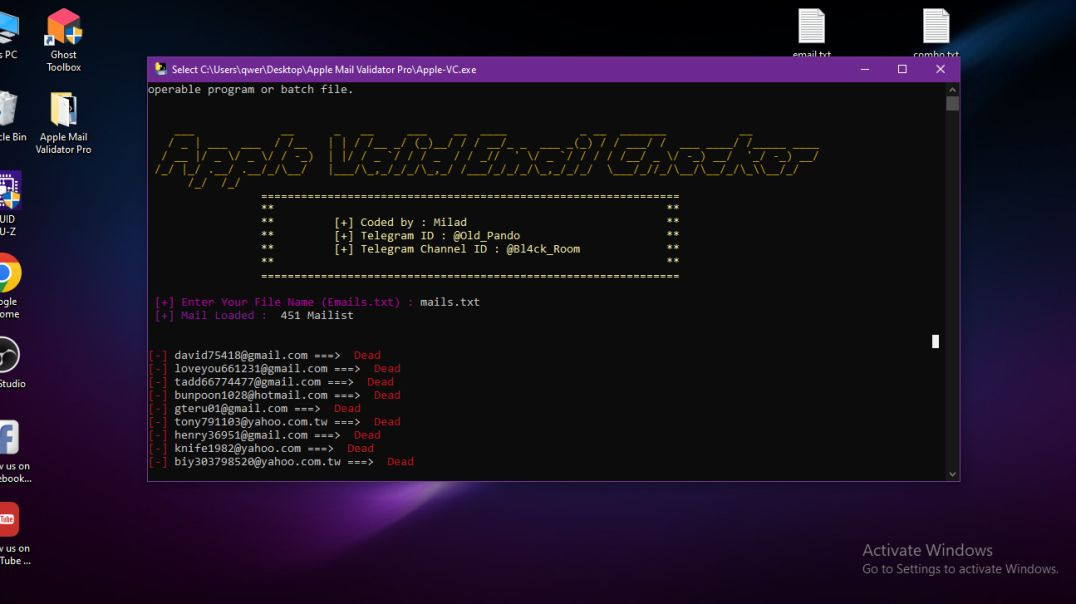Click the Coded by : Milad text
The width and height of the screenshot is (1076, 604).
pos(401,222)
